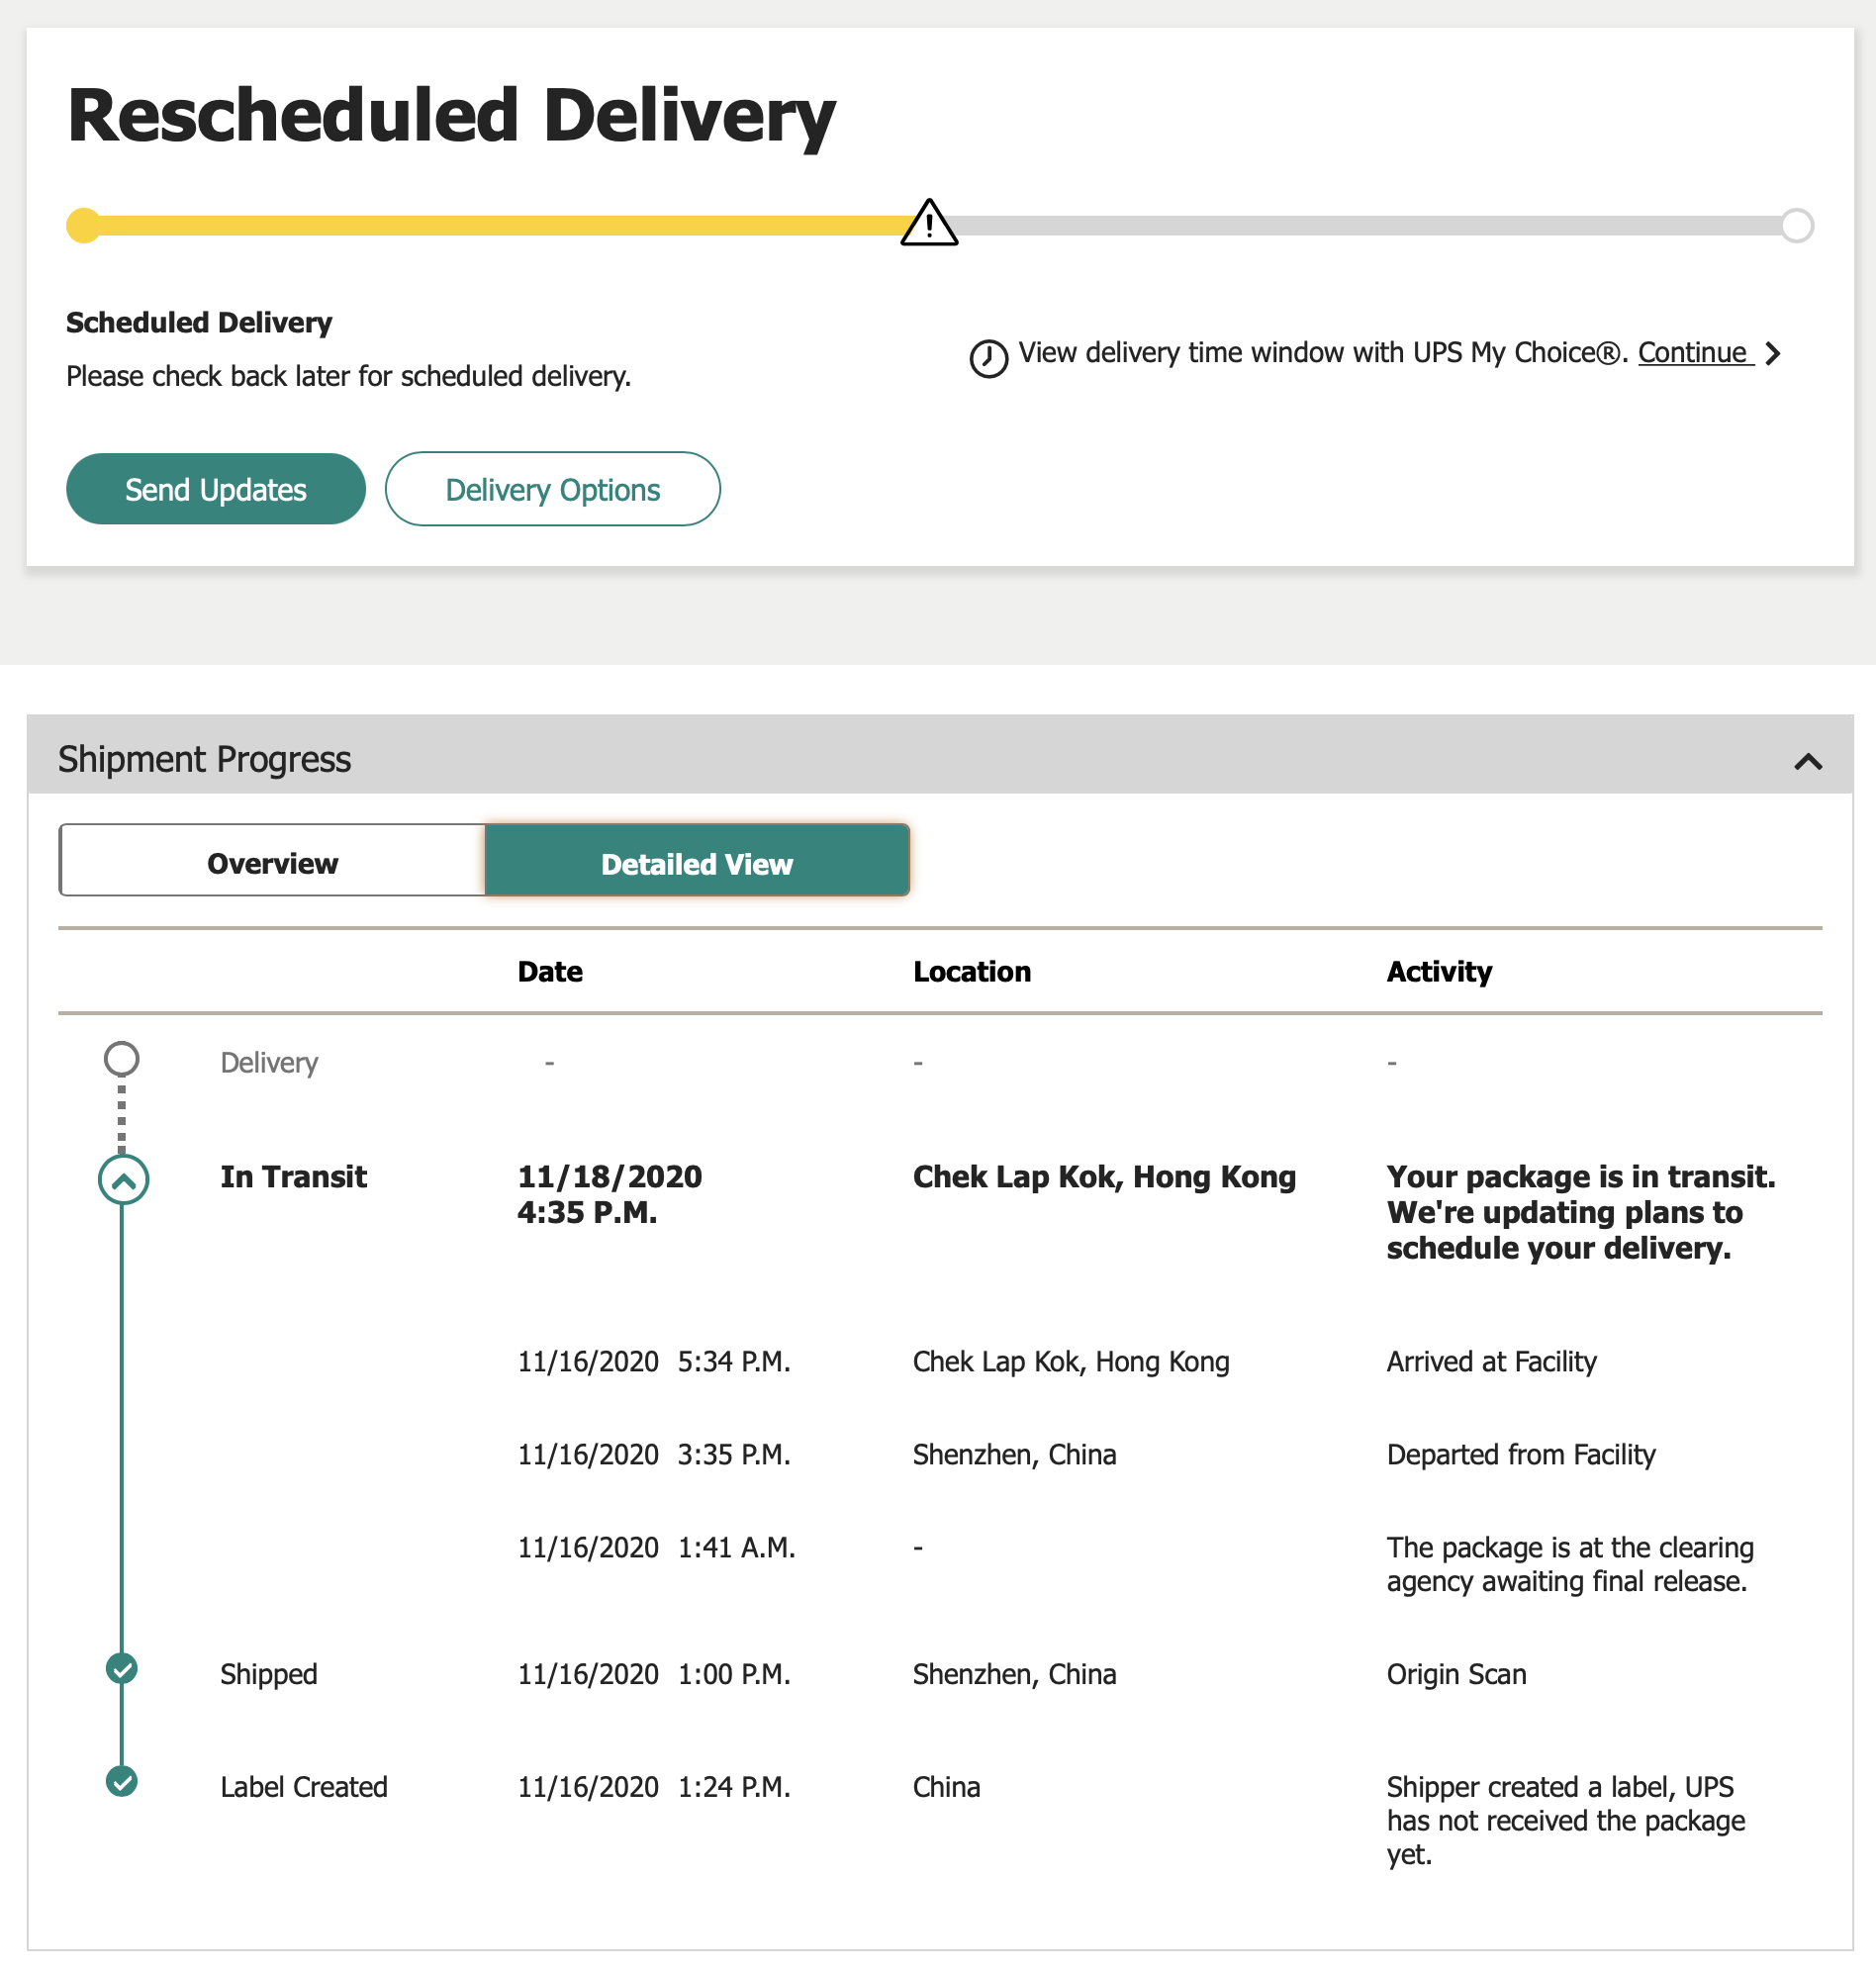This screenshot has height=1973, width=1876.
Task: Click the Send Updates button
Action: click(x=216, y=490)
